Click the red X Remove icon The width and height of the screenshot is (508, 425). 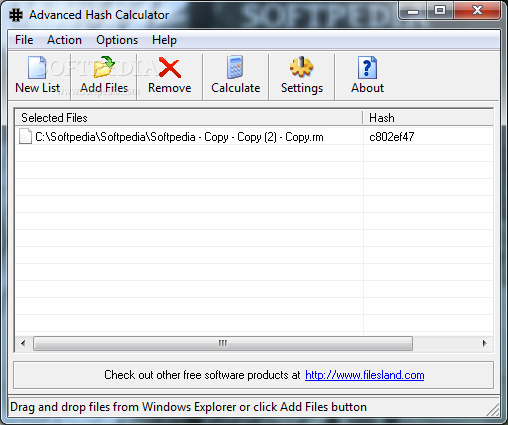pos(170,67)
